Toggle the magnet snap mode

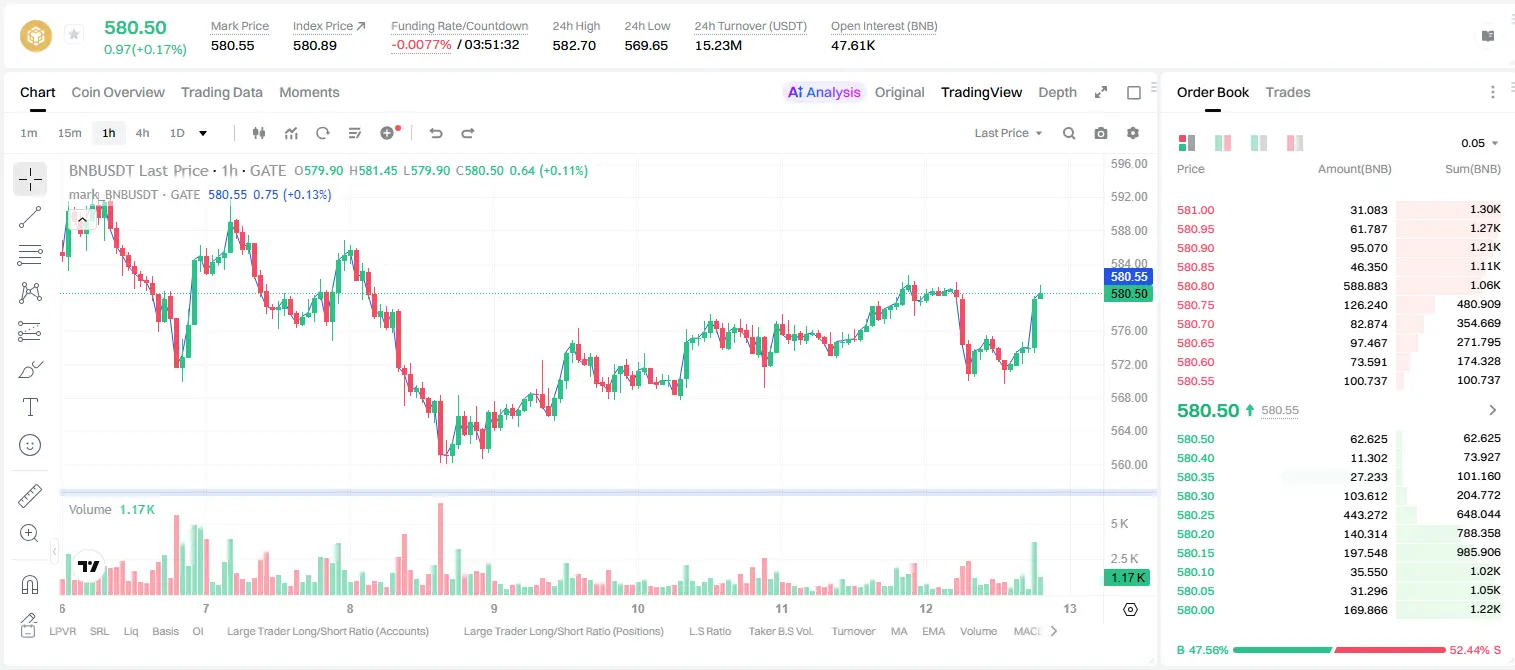click(x=30, y=584)
